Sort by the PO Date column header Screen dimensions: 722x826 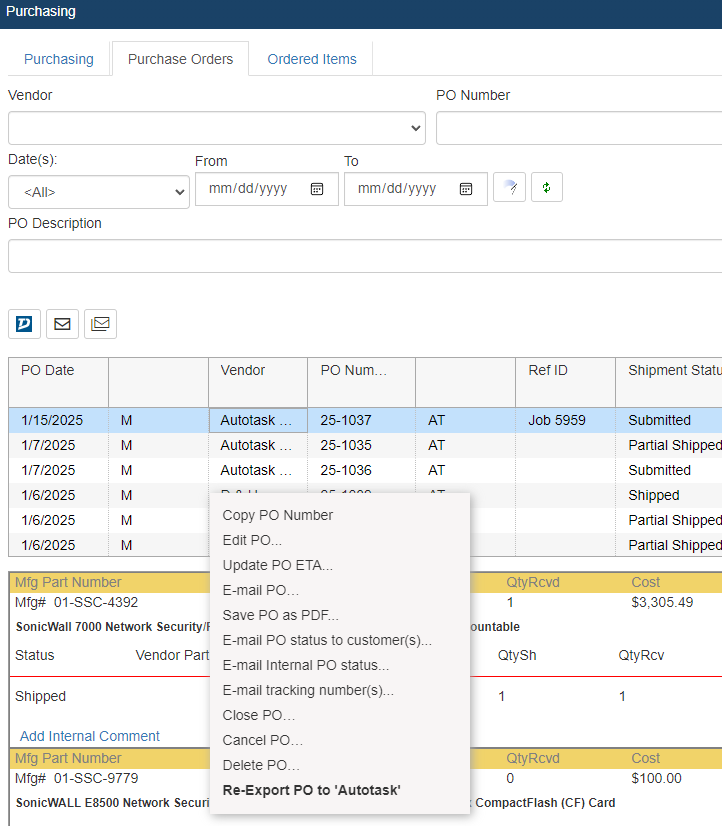tap(48, 370)
